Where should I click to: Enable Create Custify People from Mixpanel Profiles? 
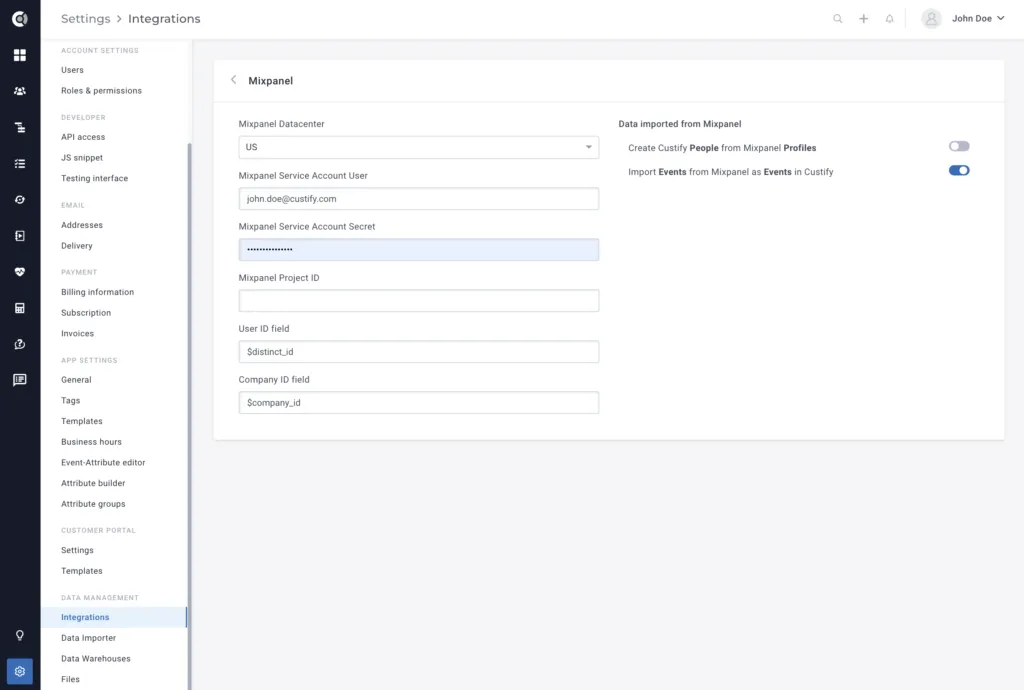[x=959, y=146]
